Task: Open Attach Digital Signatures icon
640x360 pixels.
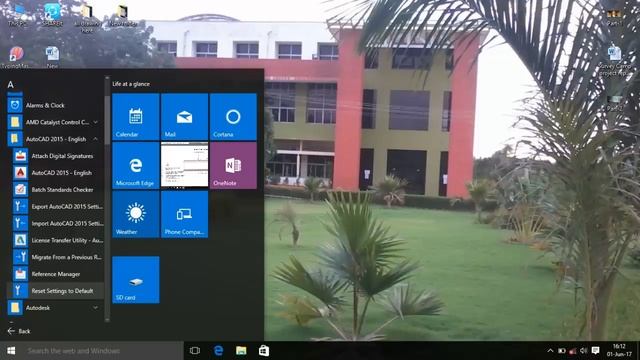Action: 20,156
